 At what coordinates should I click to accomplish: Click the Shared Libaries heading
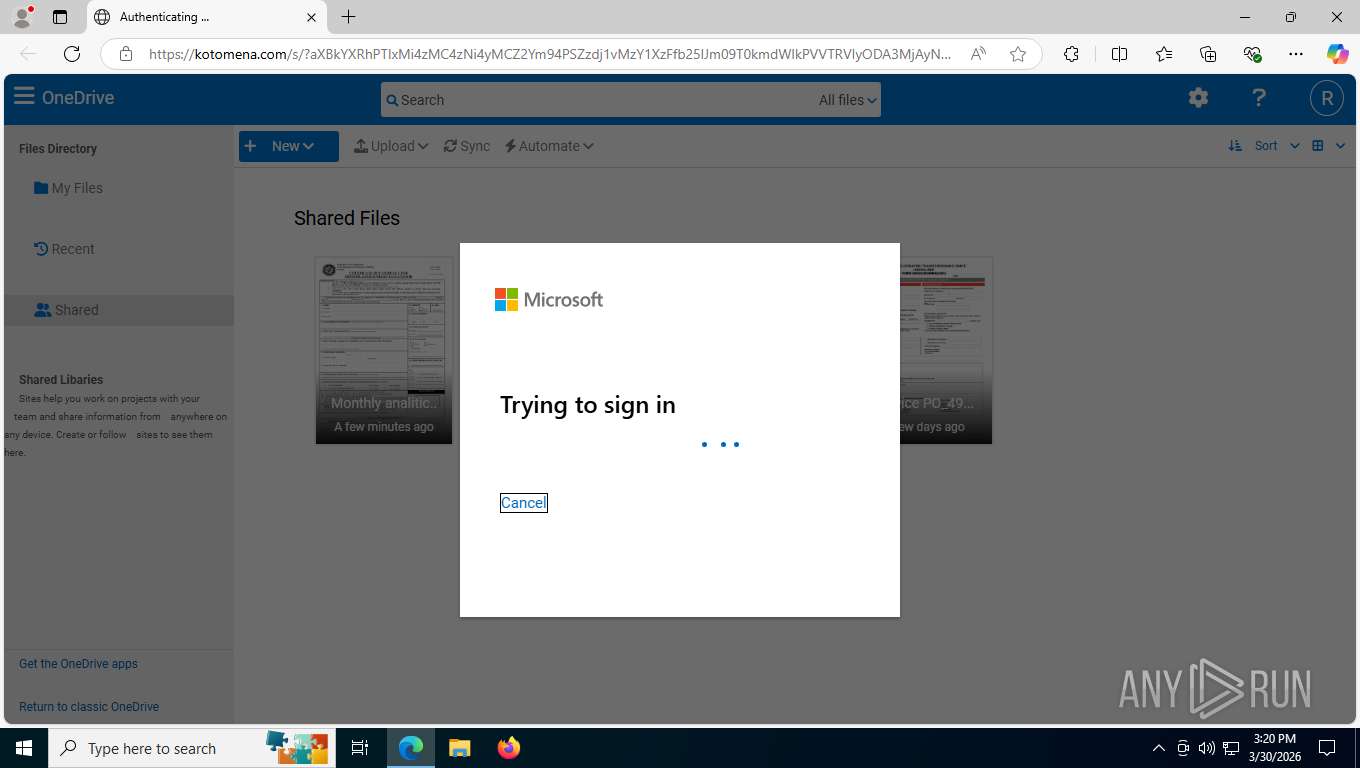[x=61, y=380]
